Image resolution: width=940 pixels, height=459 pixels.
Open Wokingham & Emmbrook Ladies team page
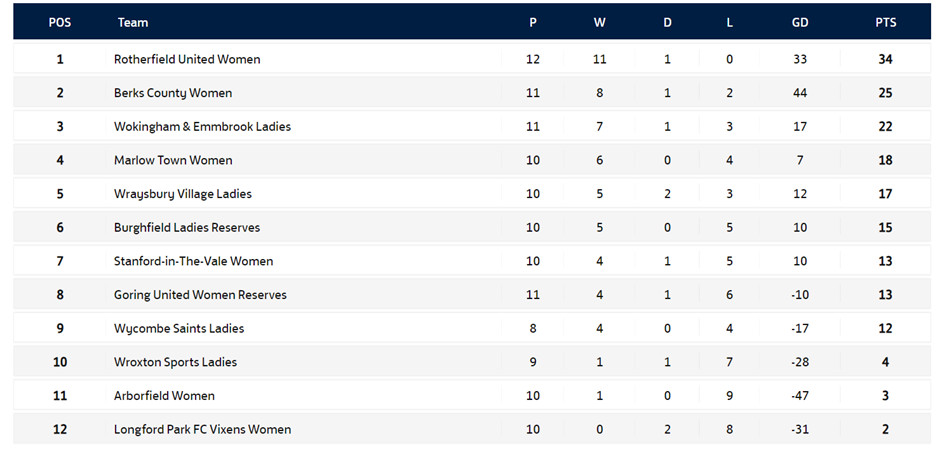tap(202, 127)
